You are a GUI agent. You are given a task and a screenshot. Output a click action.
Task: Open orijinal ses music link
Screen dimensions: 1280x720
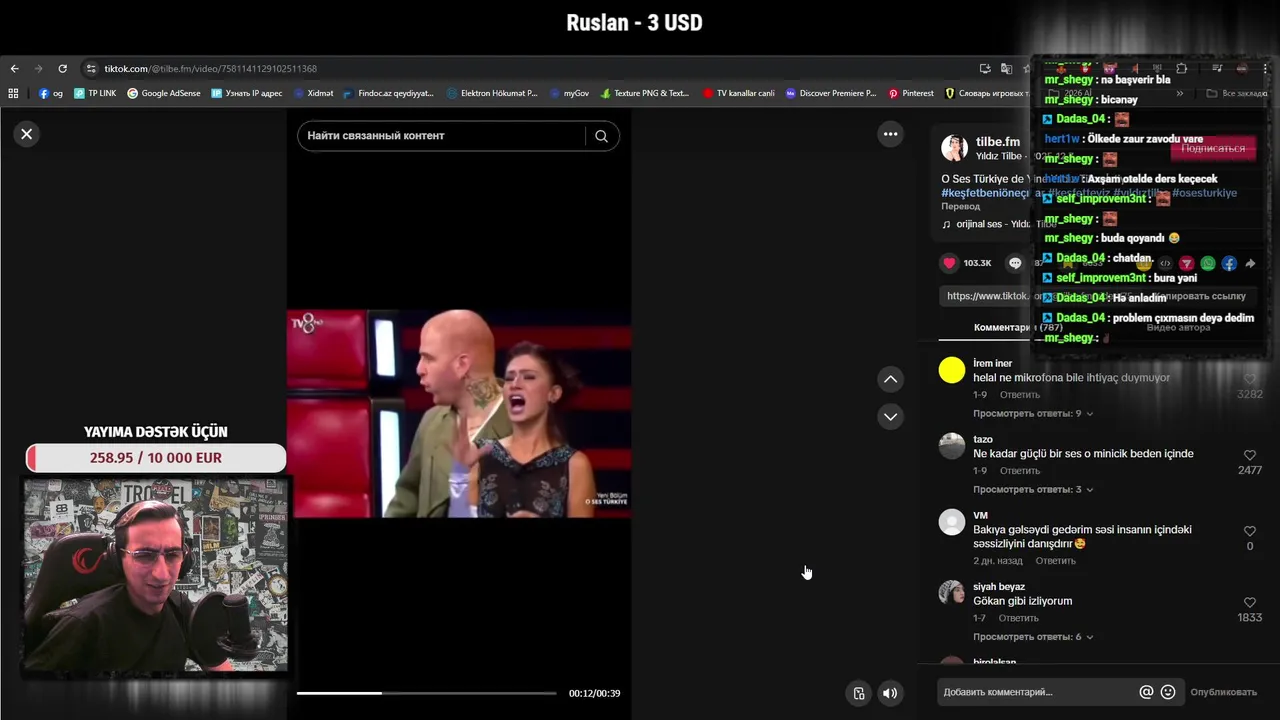click(999, 224)
